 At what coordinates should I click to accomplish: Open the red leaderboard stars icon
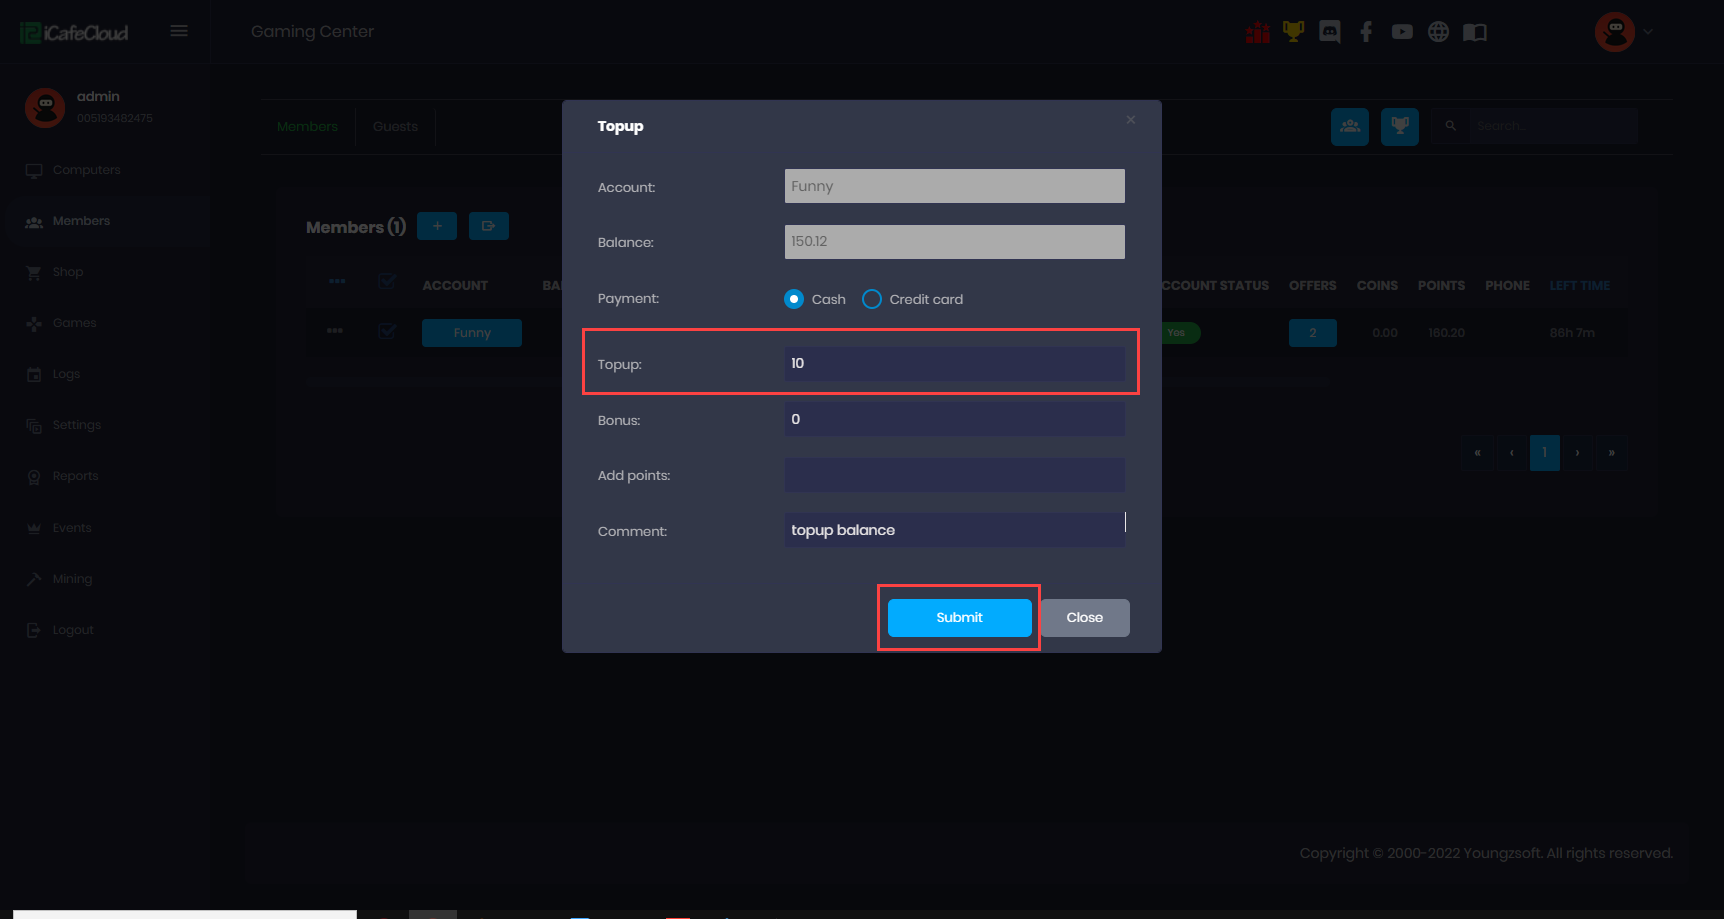[x=1257, y=32]
